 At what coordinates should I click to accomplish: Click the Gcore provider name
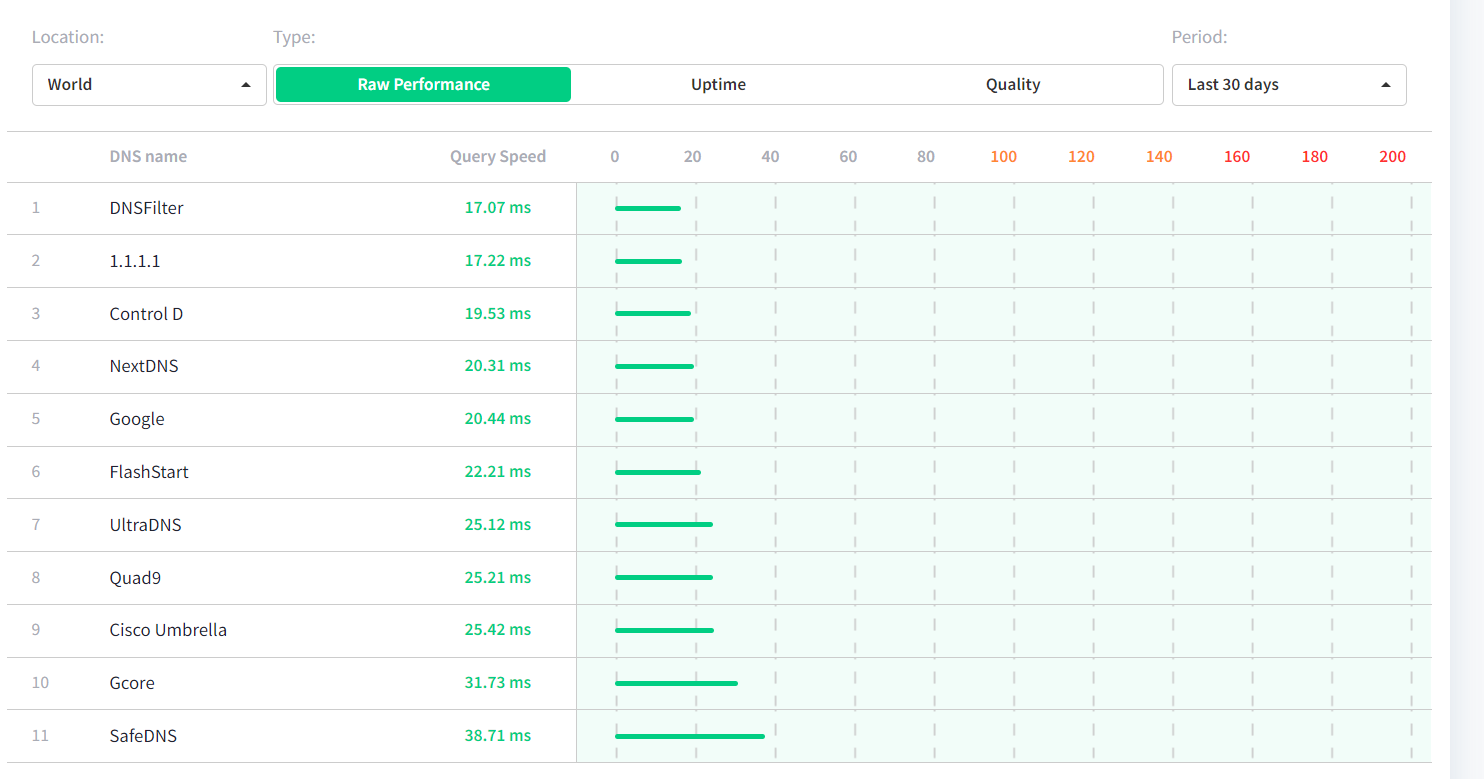[x=132, y=683]
